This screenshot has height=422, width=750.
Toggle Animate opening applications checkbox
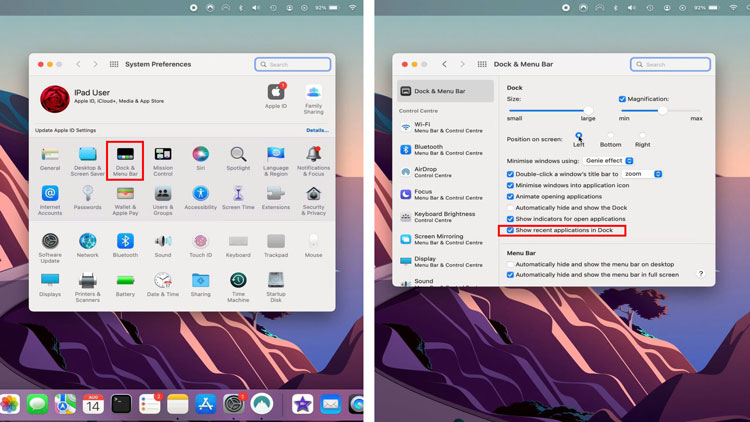[510, 197]
